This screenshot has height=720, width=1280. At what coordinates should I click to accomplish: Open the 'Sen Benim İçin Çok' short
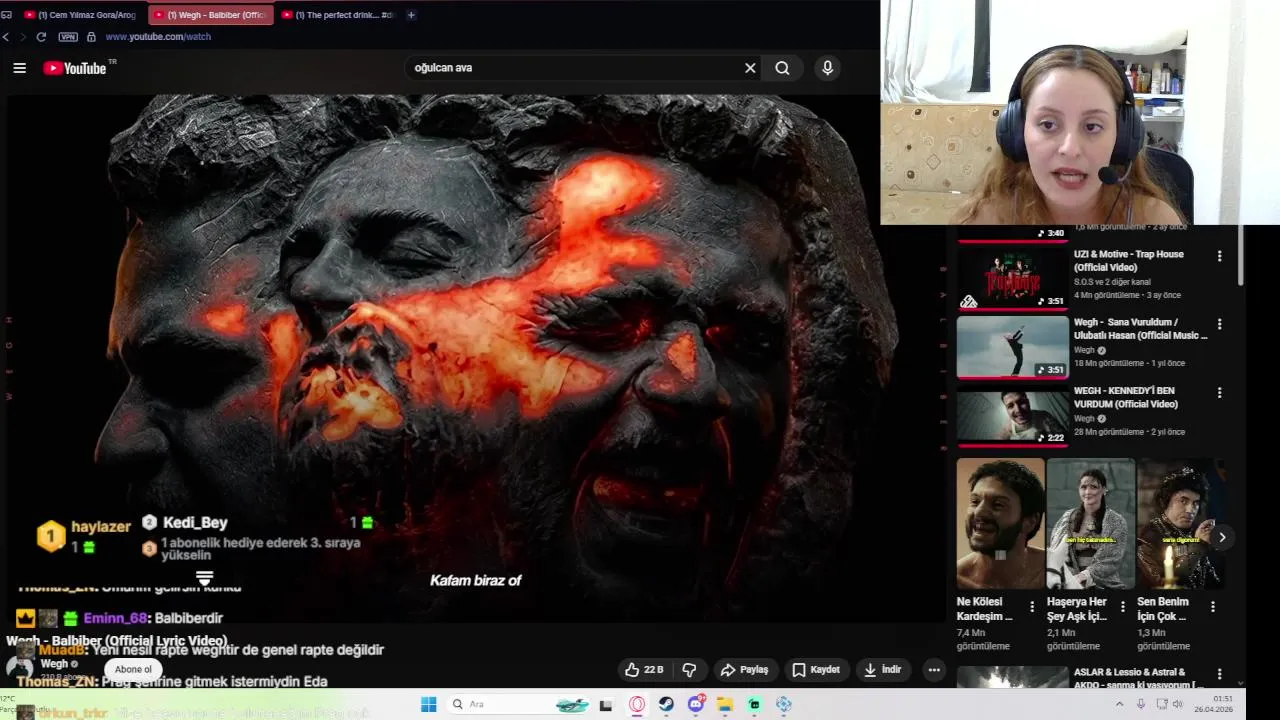1180,523
